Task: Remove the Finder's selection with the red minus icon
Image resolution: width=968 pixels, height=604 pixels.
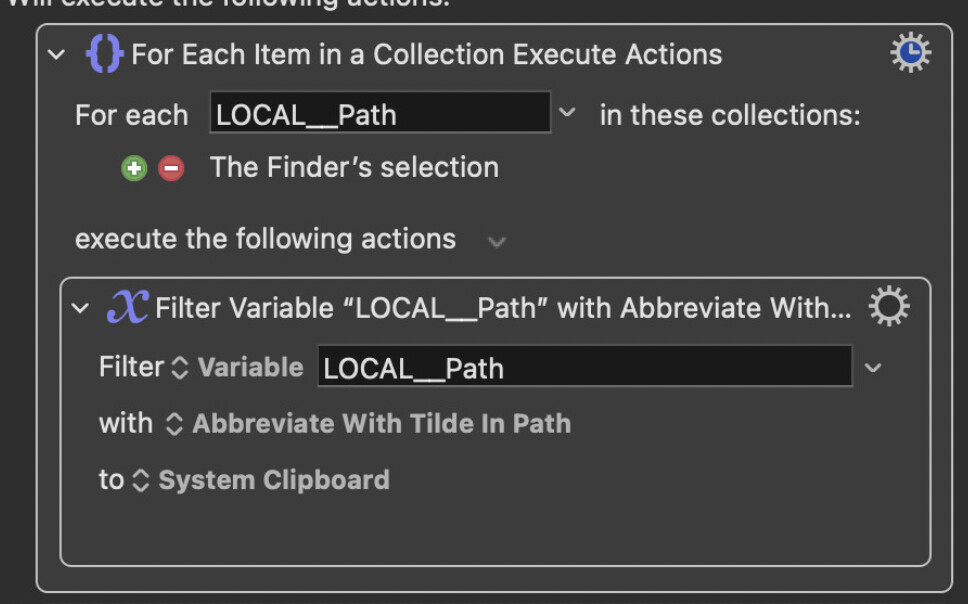Action: (171, 168)
